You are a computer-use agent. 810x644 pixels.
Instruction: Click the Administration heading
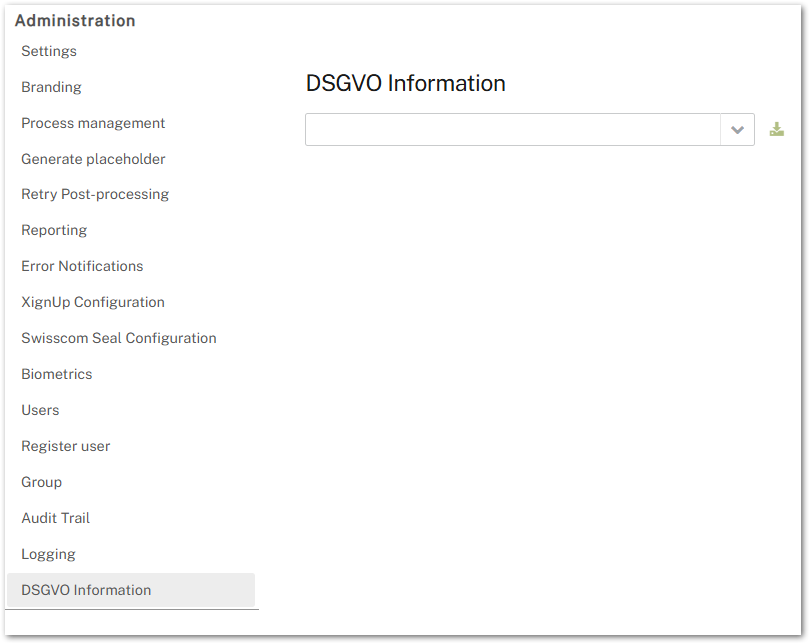(75, 20)
